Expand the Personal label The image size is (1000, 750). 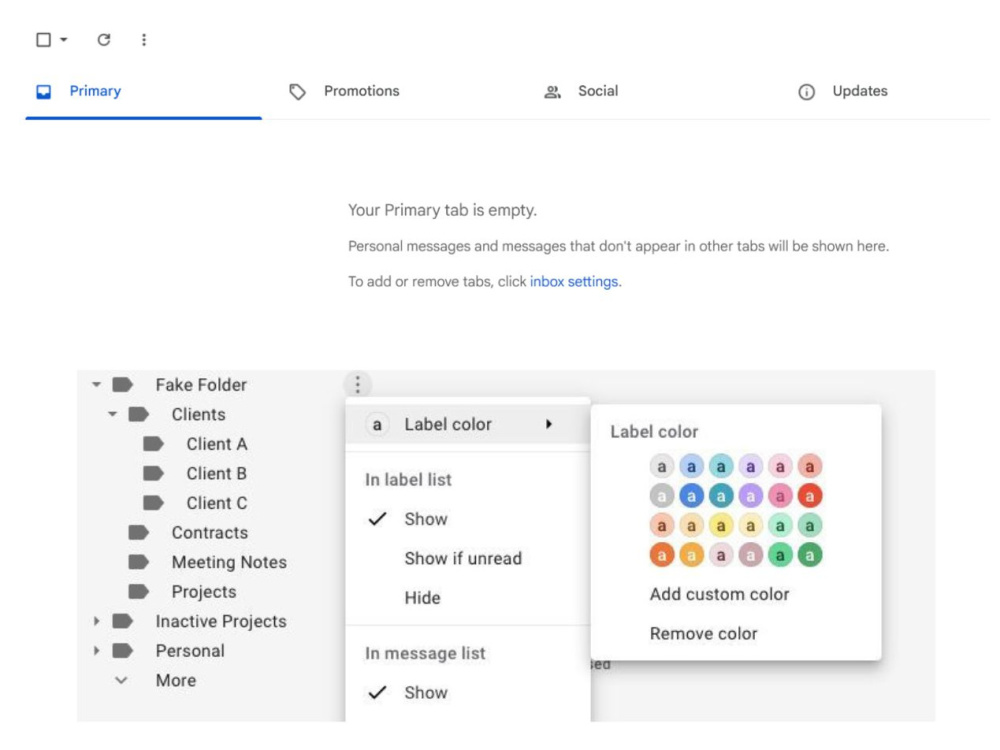[96, 651]
